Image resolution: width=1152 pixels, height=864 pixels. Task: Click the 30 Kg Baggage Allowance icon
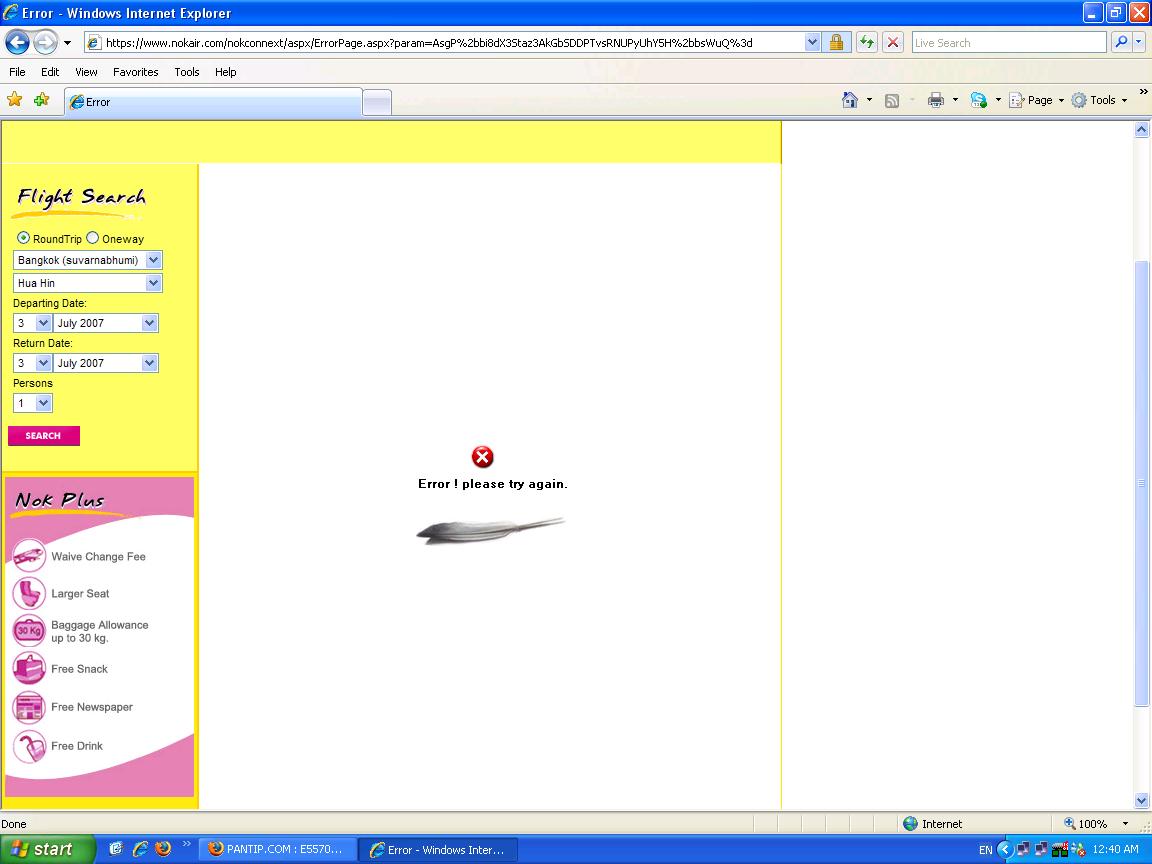29,630
